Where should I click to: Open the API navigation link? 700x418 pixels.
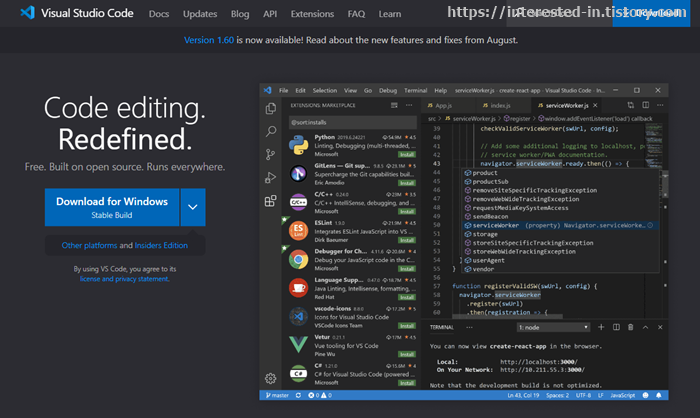[x=270, y=14]
